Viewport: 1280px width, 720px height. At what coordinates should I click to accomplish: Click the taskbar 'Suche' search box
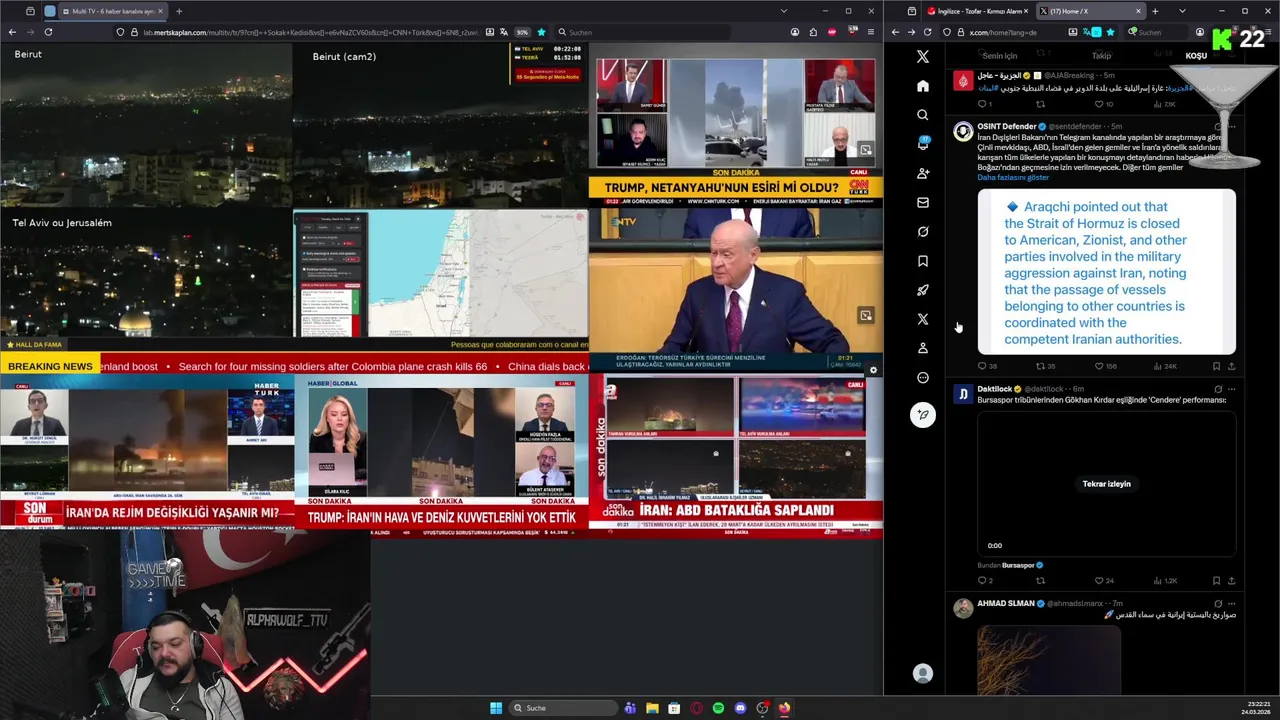563,708
